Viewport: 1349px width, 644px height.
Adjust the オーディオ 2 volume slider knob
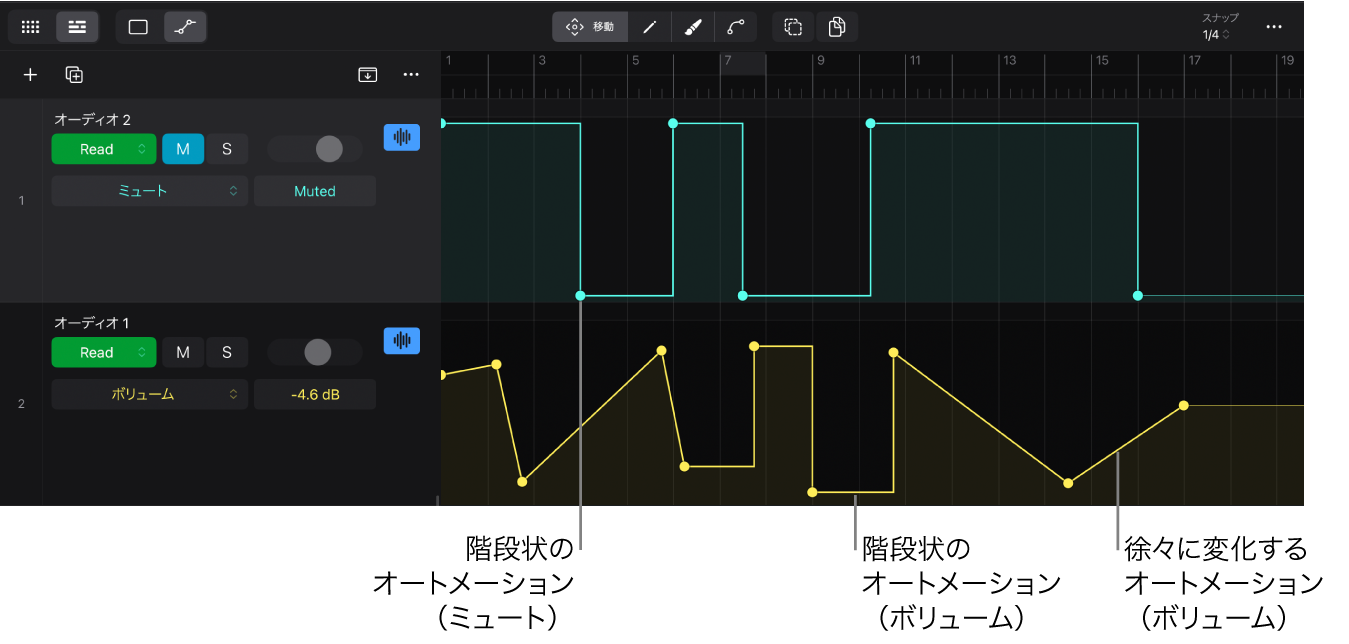[329, 149]
